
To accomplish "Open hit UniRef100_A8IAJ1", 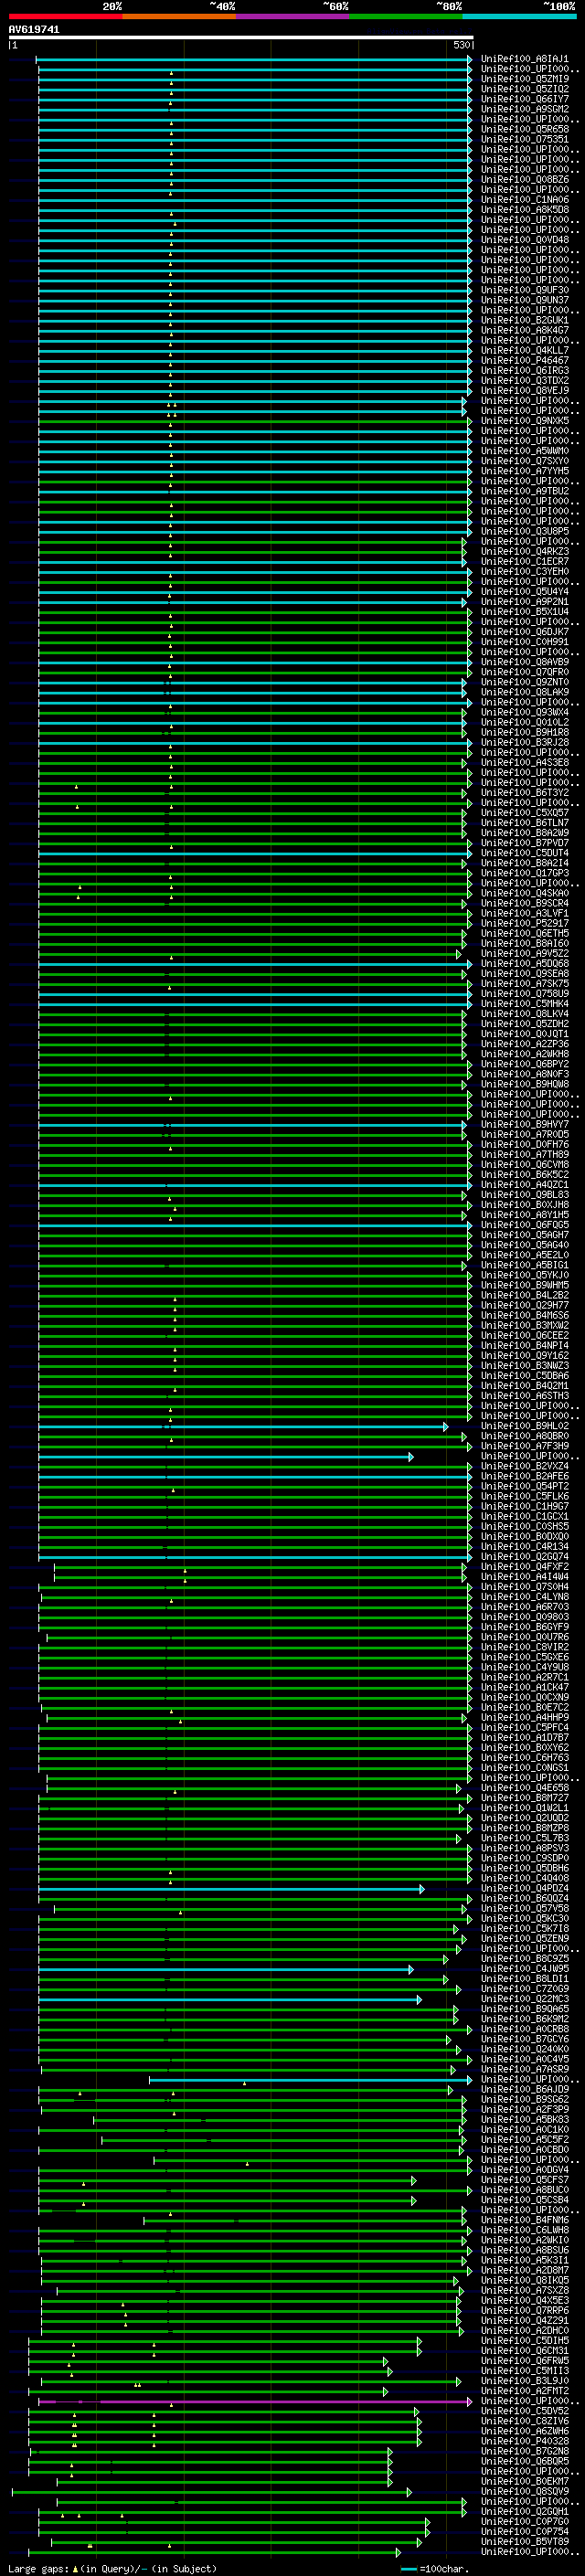I will point(524,59).
